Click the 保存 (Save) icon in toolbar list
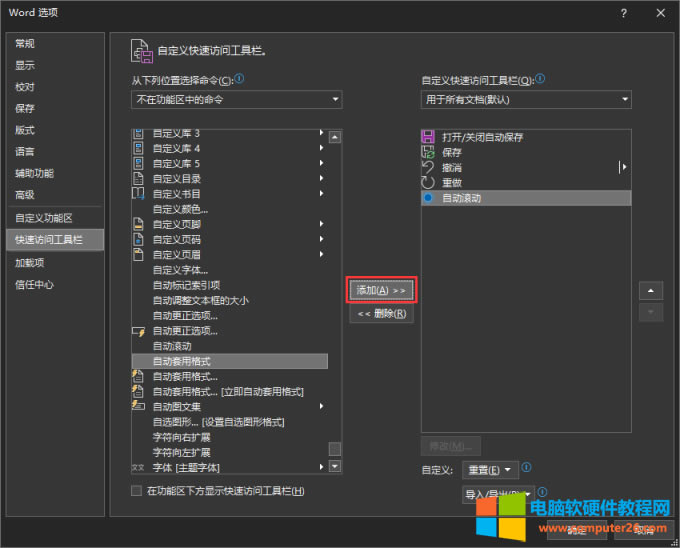The height and width of the screenshot is (548, 680). pos(428,152)
